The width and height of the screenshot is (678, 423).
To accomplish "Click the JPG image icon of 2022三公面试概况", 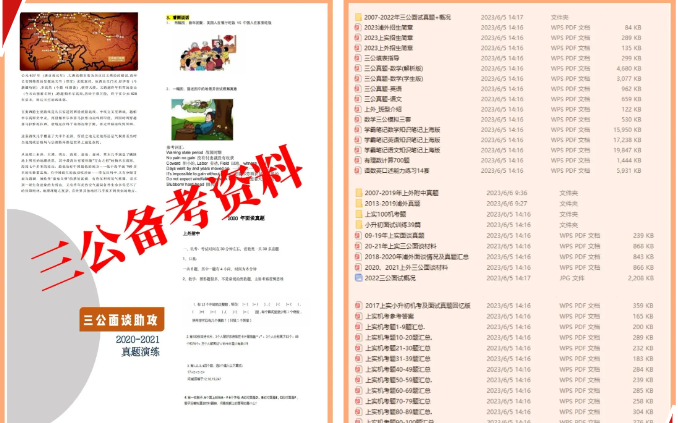I will 358,278.
